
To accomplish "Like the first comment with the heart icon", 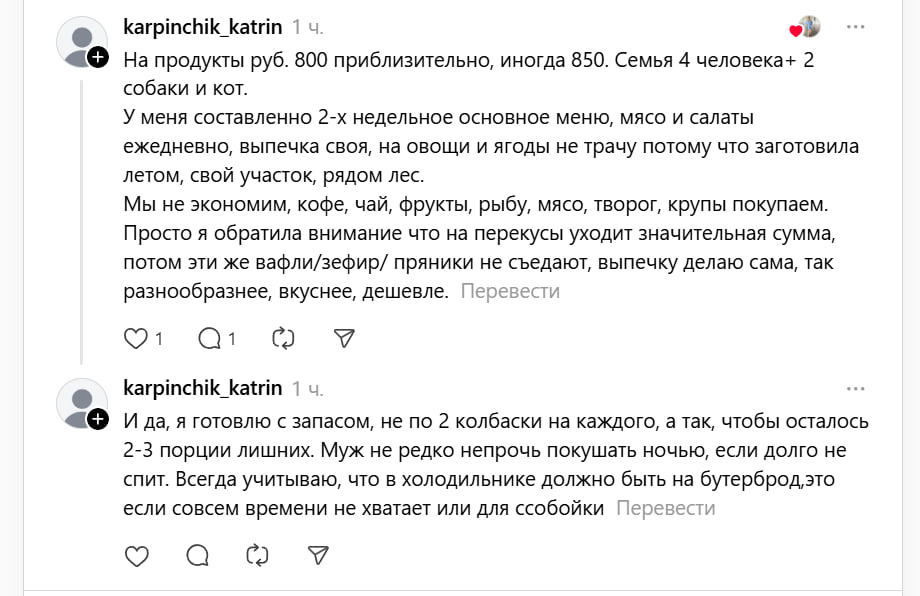I will (136, 338).
